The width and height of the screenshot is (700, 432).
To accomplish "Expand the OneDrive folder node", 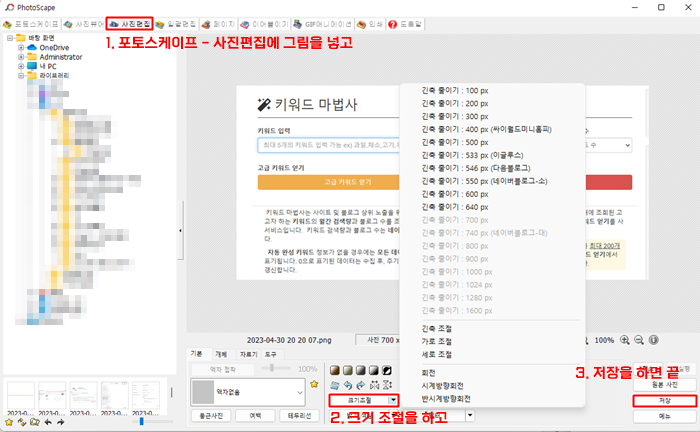I will click(21, 47).
